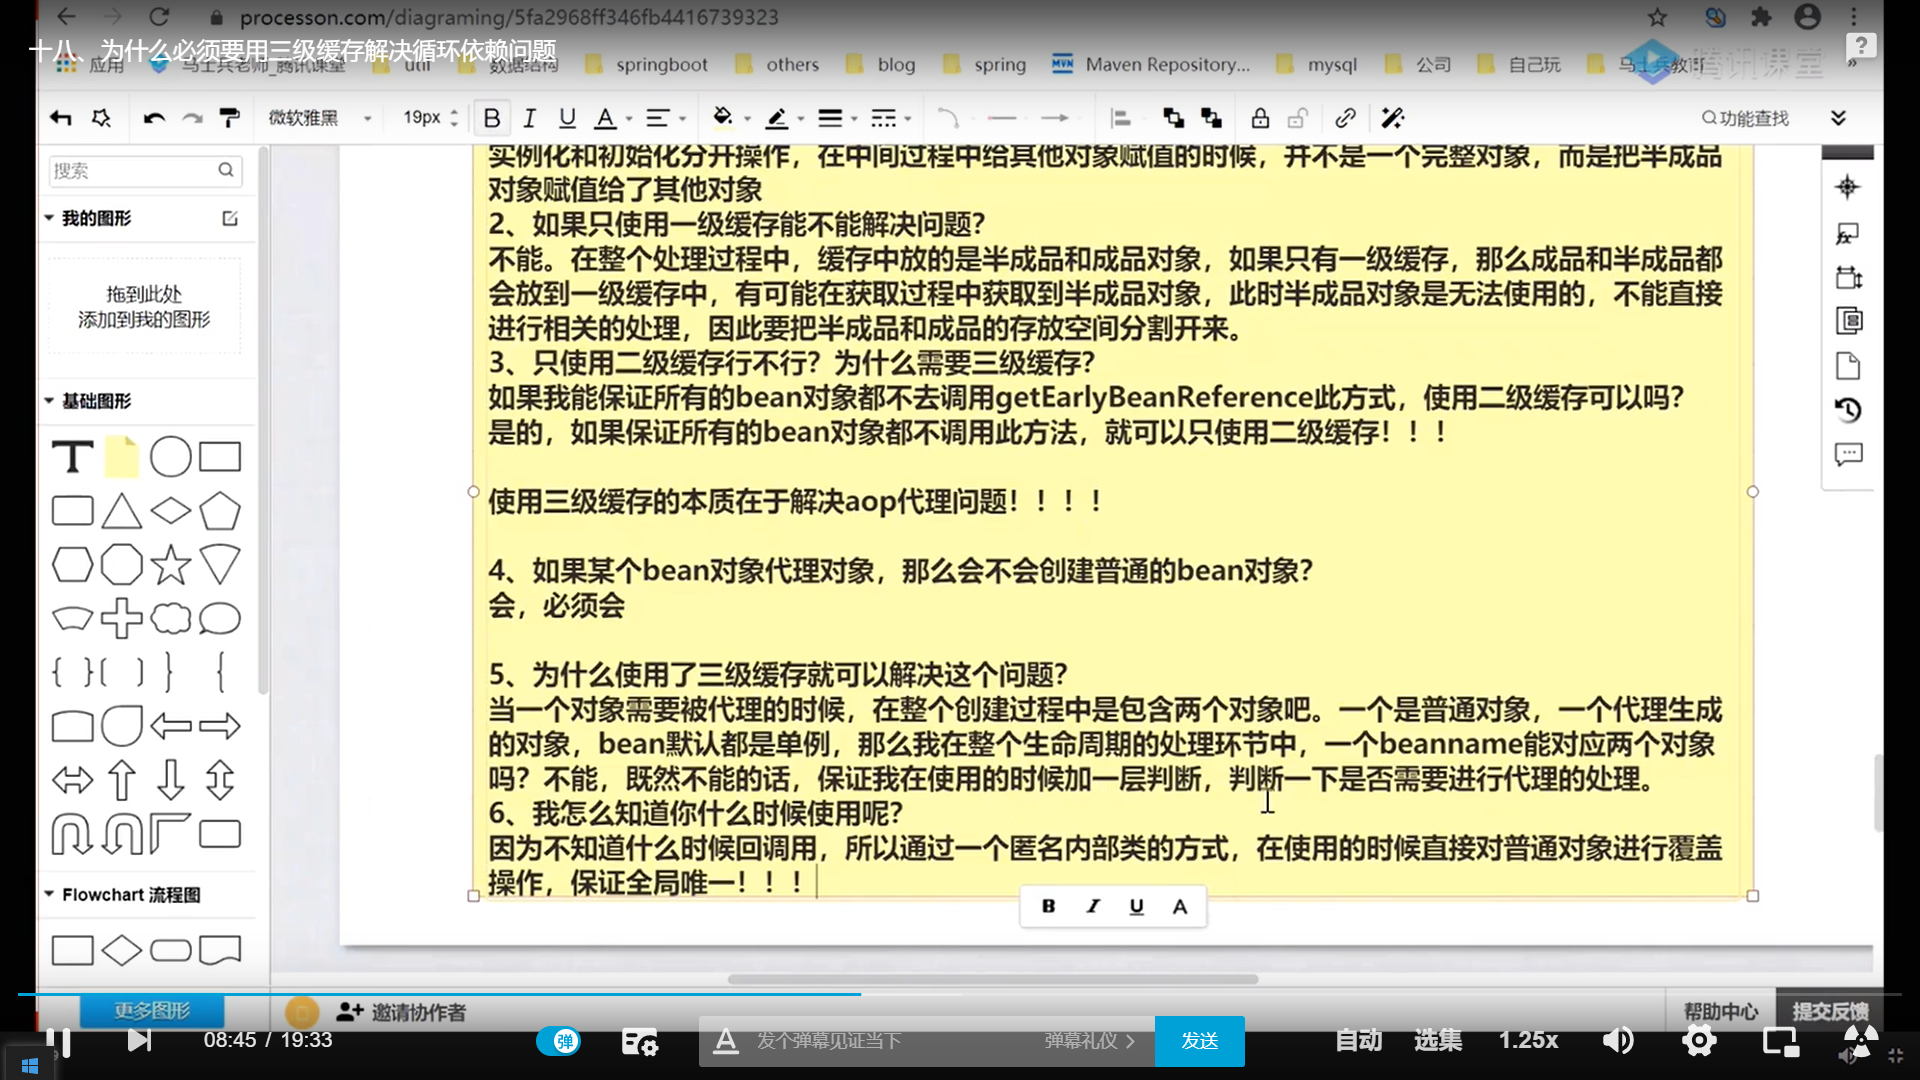This screenshot has width=1920, height=1080.
Task: Open the comments icon in right sidebar
Action: [1847, 455]
